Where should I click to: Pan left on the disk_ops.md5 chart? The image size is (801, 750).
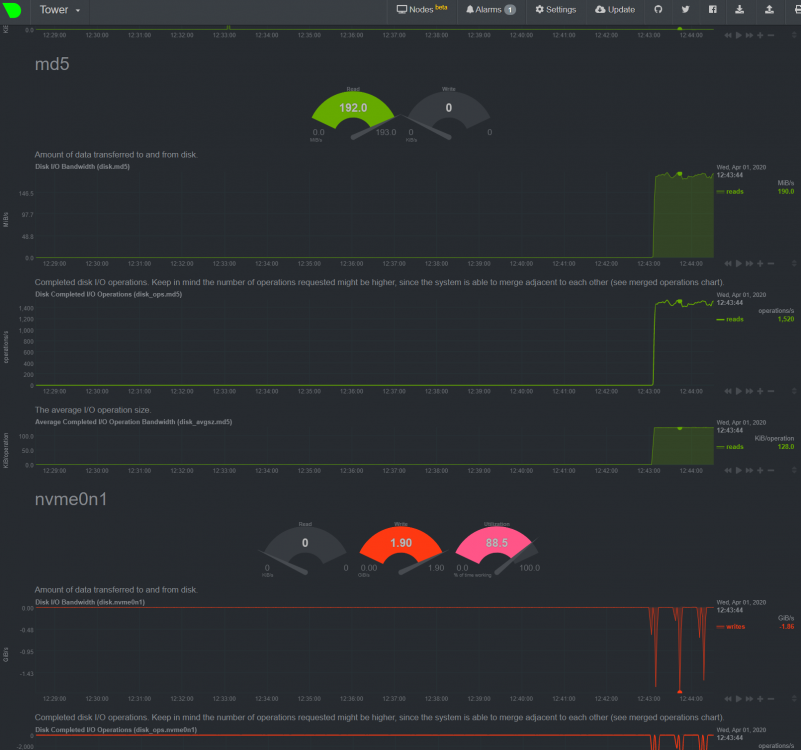tap(728, 391)
